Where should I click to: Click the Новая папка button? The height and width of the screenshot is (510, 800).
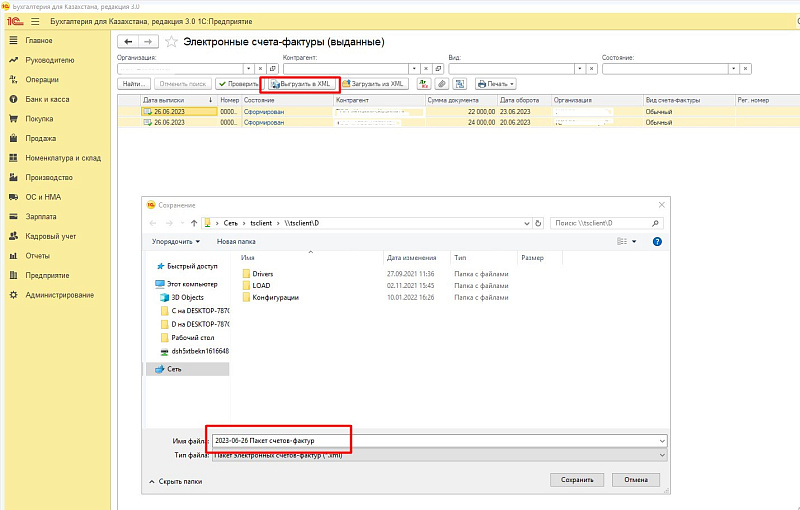click(236, 241)
